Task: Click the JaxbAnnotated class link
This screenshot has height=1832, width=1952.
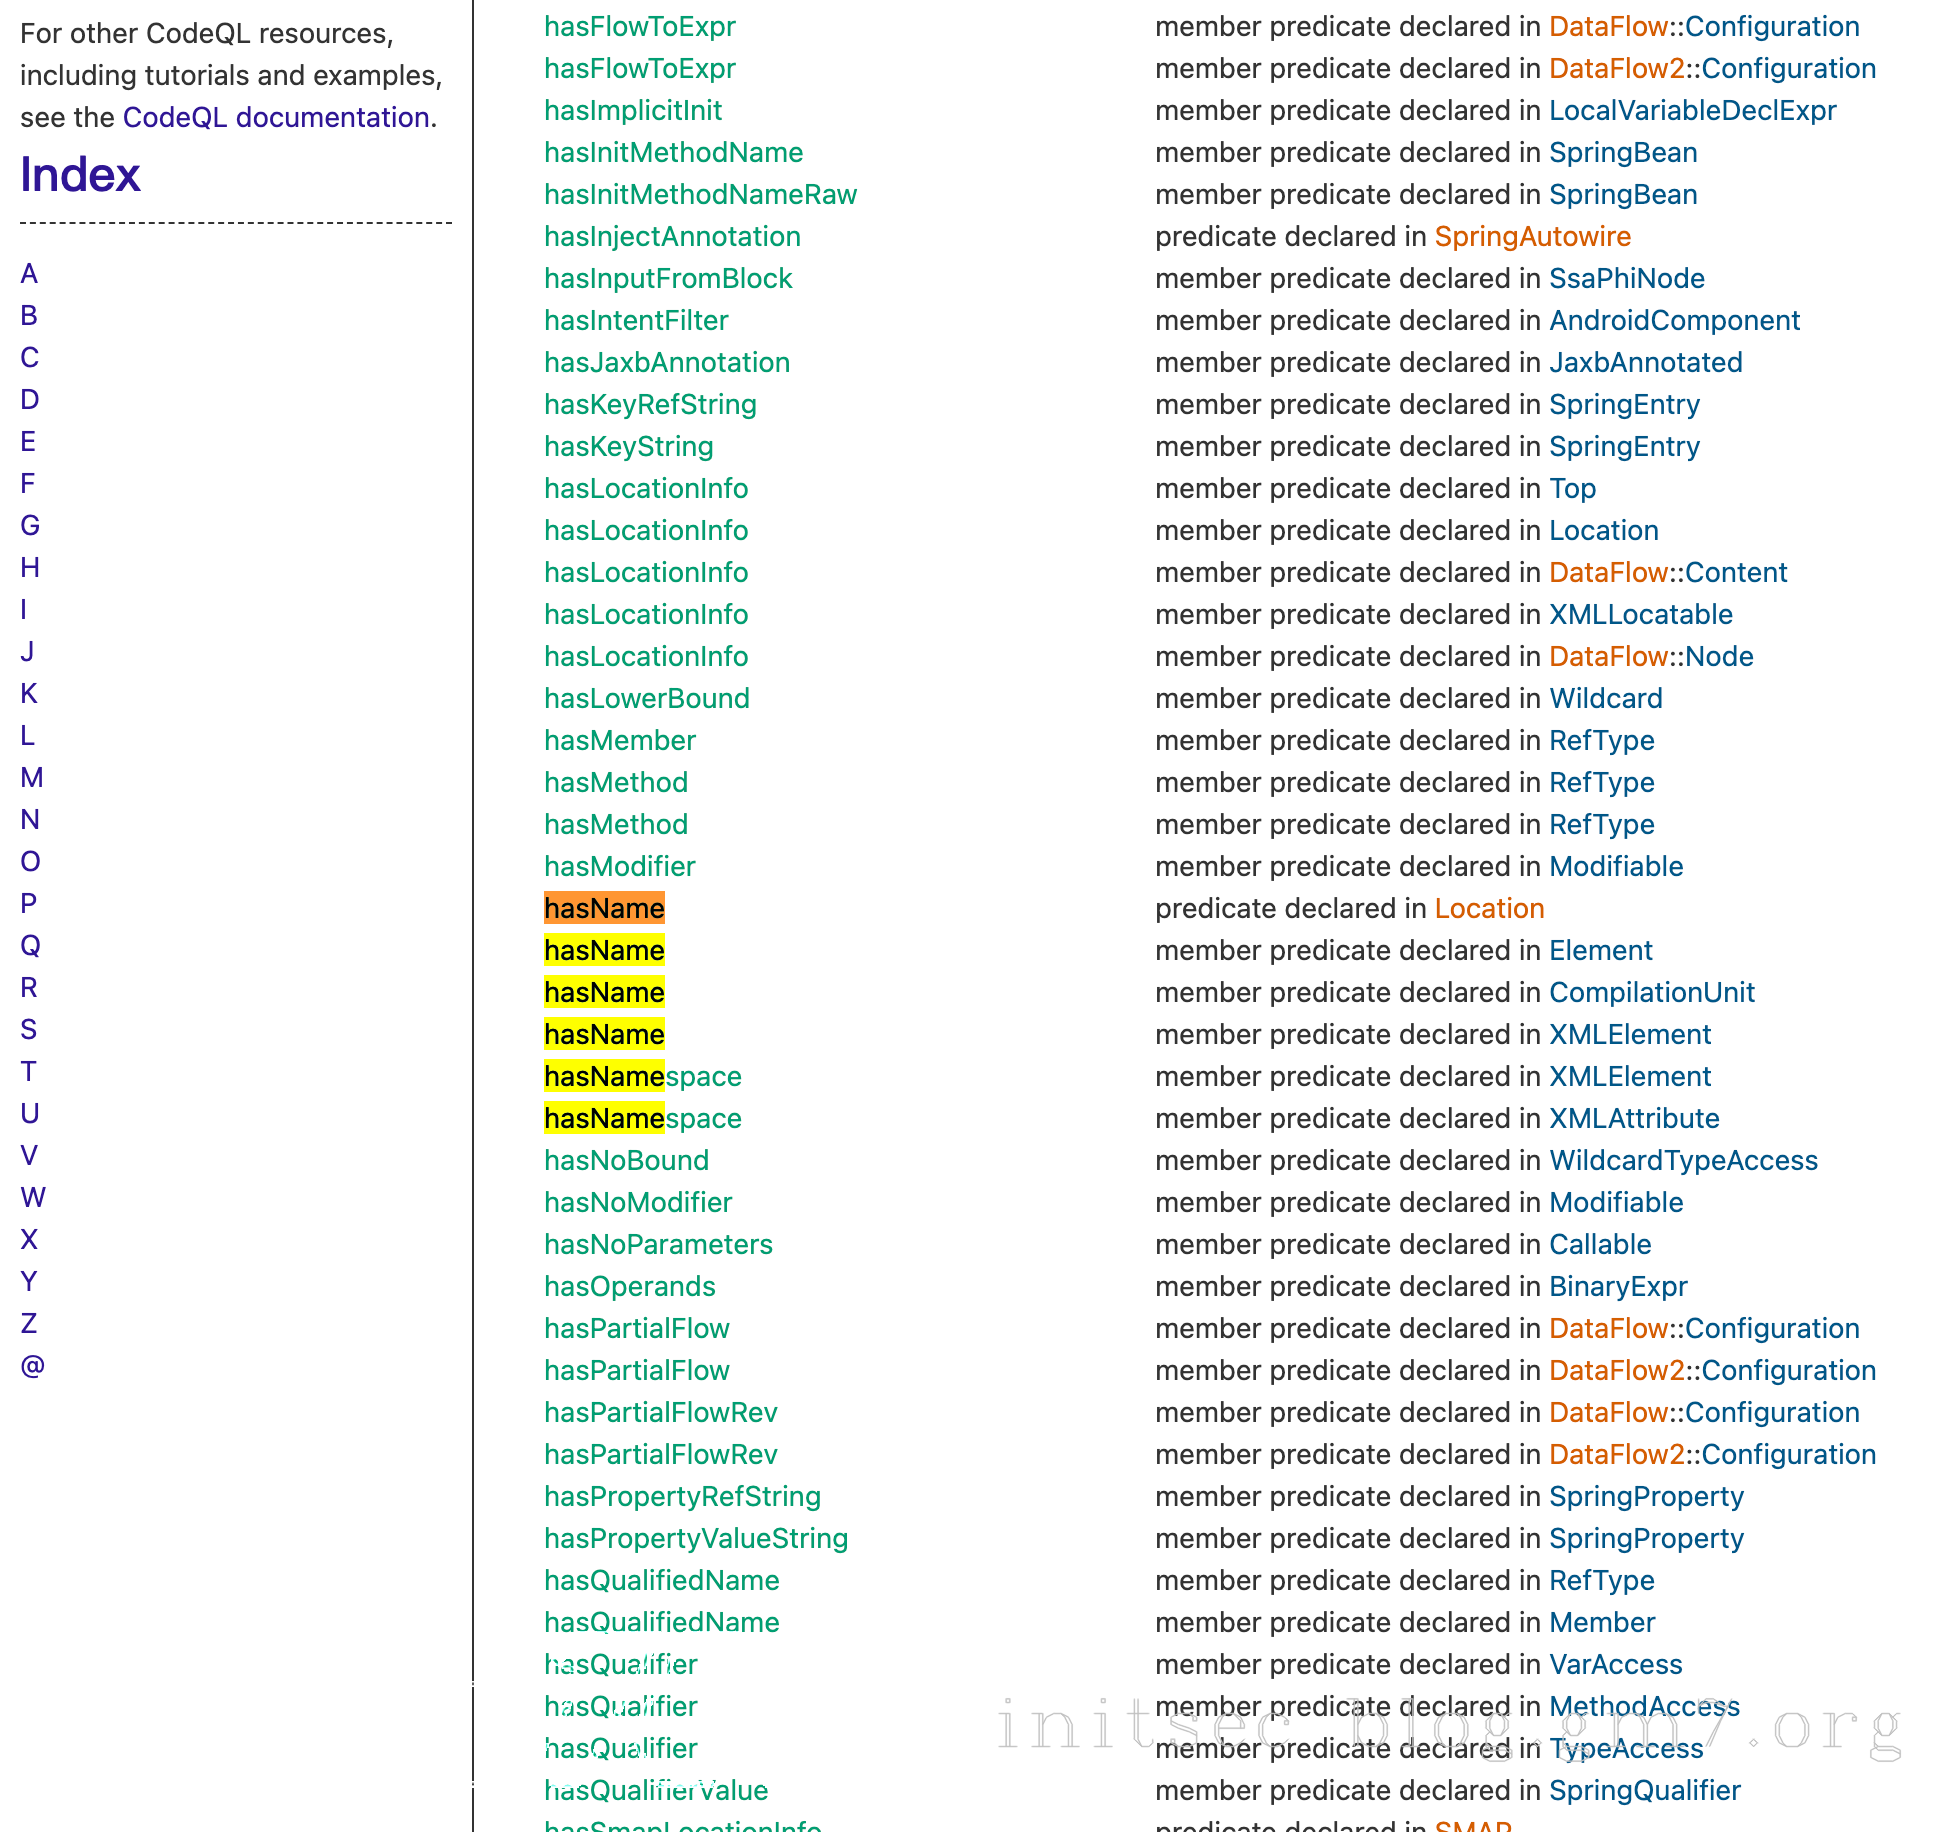Action: [x=1645, y=362]
